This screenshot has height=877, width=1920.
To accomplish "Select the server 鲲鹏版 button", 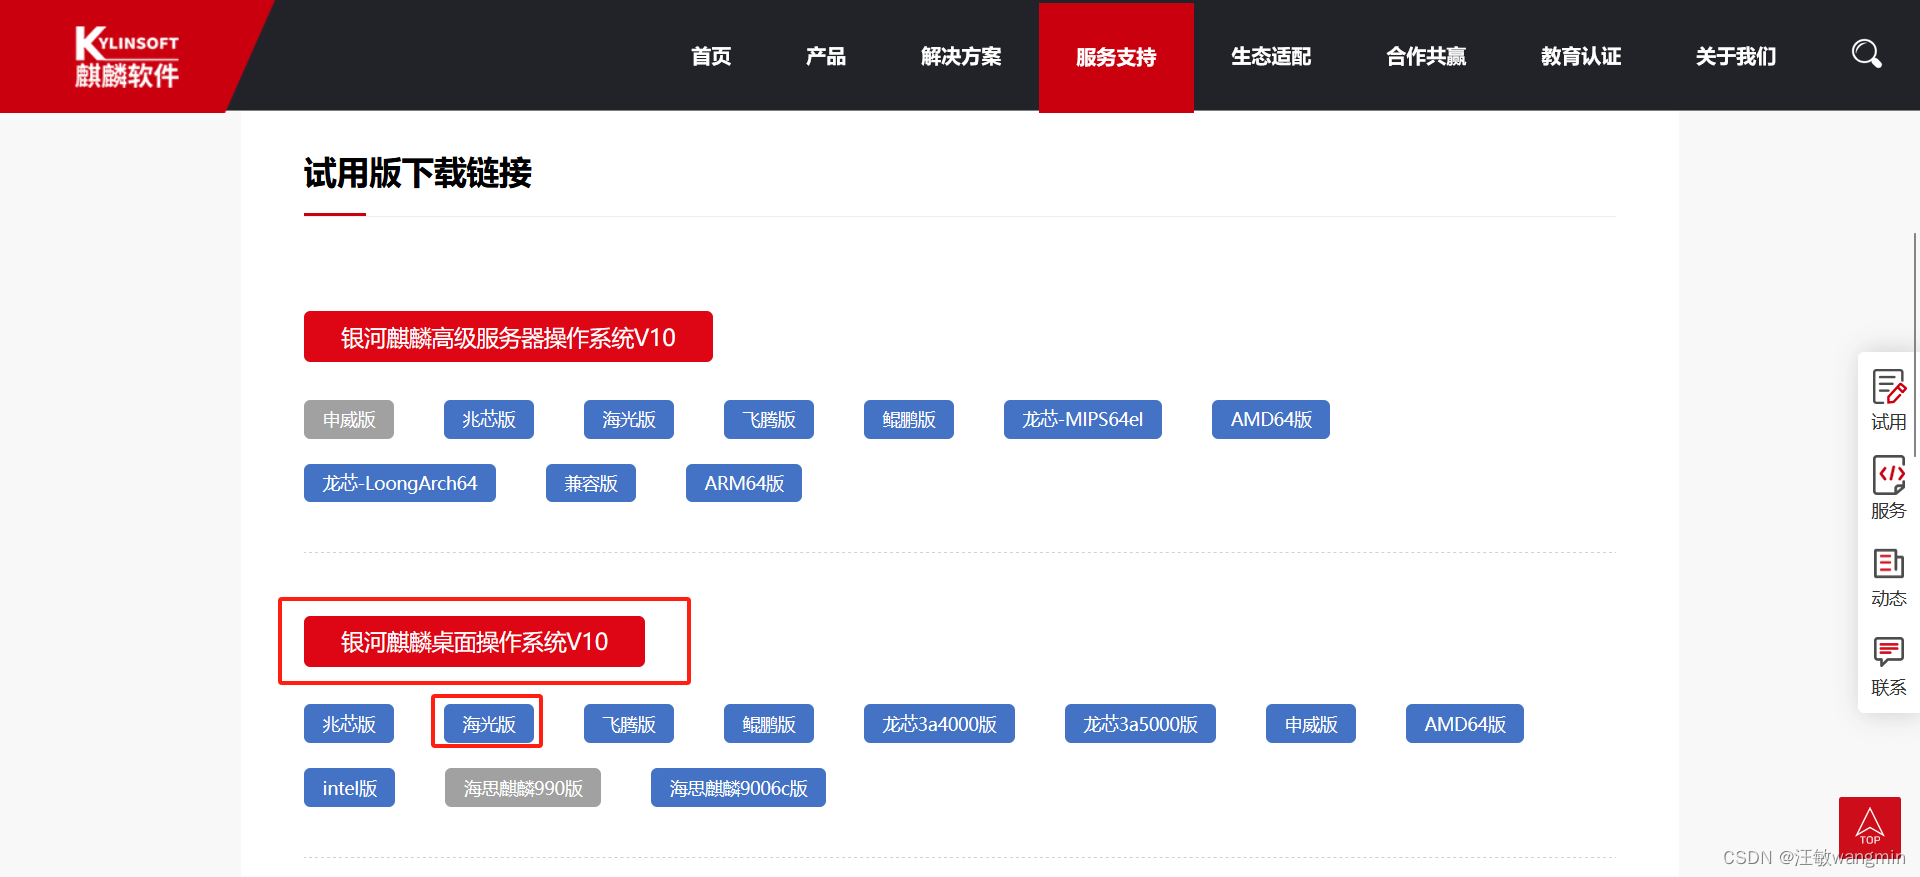I will pos(909,420).
